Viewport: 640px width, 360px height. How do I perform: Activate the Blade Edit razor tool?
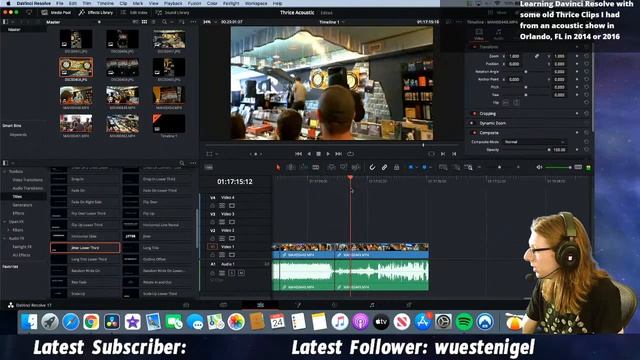pyautogui.click(x=316, y=167)
